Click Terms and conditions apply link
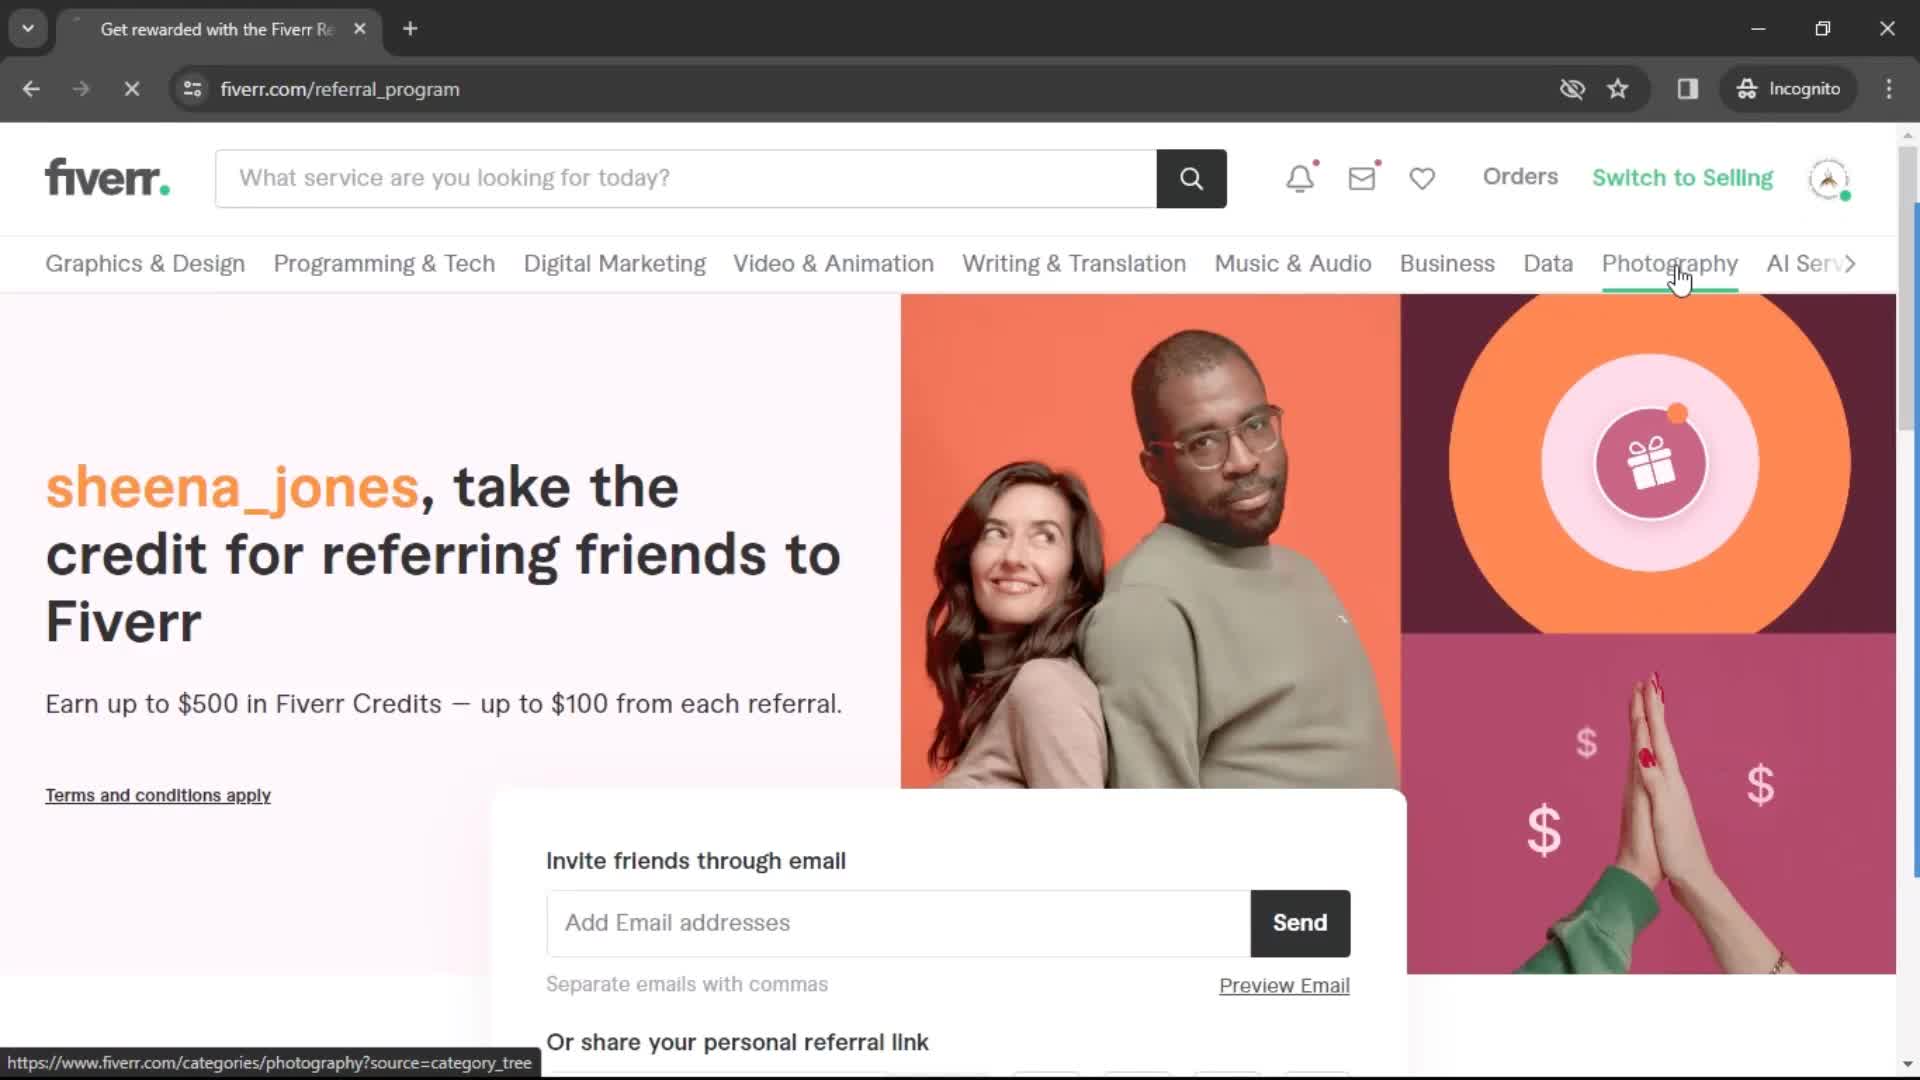 (157, 795)
